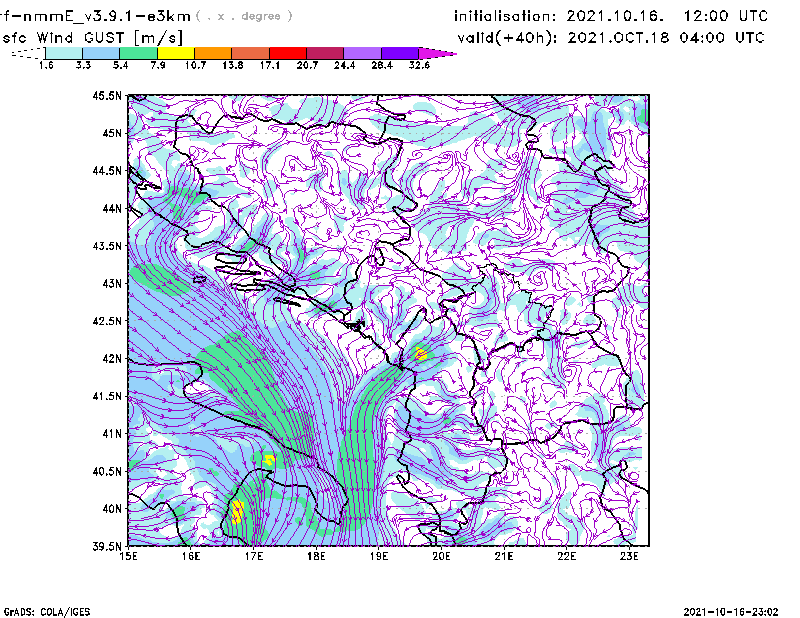This screenshot has height=618, width=800.
Task: Click the '42.5N' latitude label
Action: click(107, 321)
